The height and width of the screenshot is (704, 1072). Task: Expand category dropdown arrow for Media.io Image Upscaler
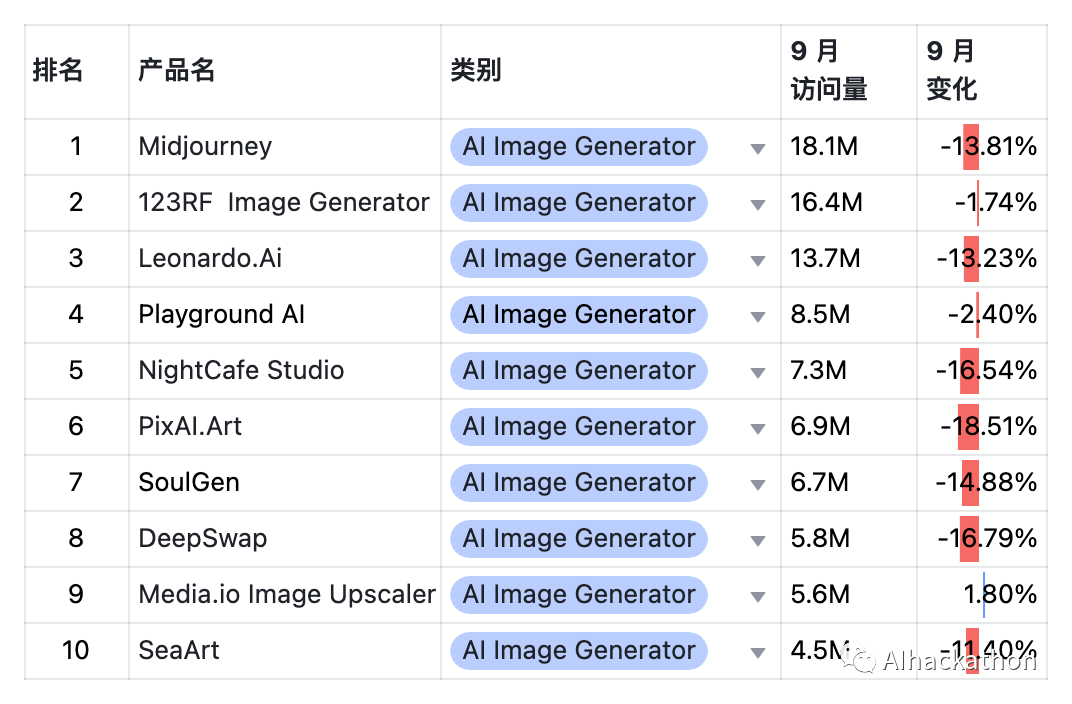click(758, 597)
